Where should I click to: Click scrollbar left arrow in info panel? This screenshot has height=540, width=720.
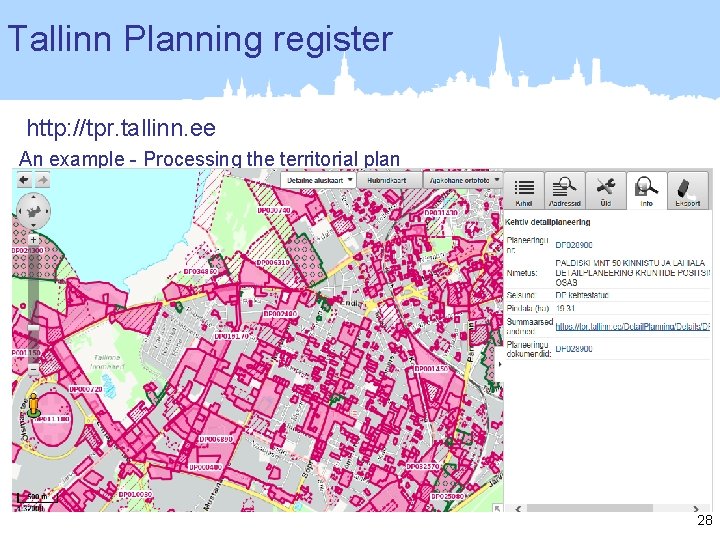pos(519,508)
